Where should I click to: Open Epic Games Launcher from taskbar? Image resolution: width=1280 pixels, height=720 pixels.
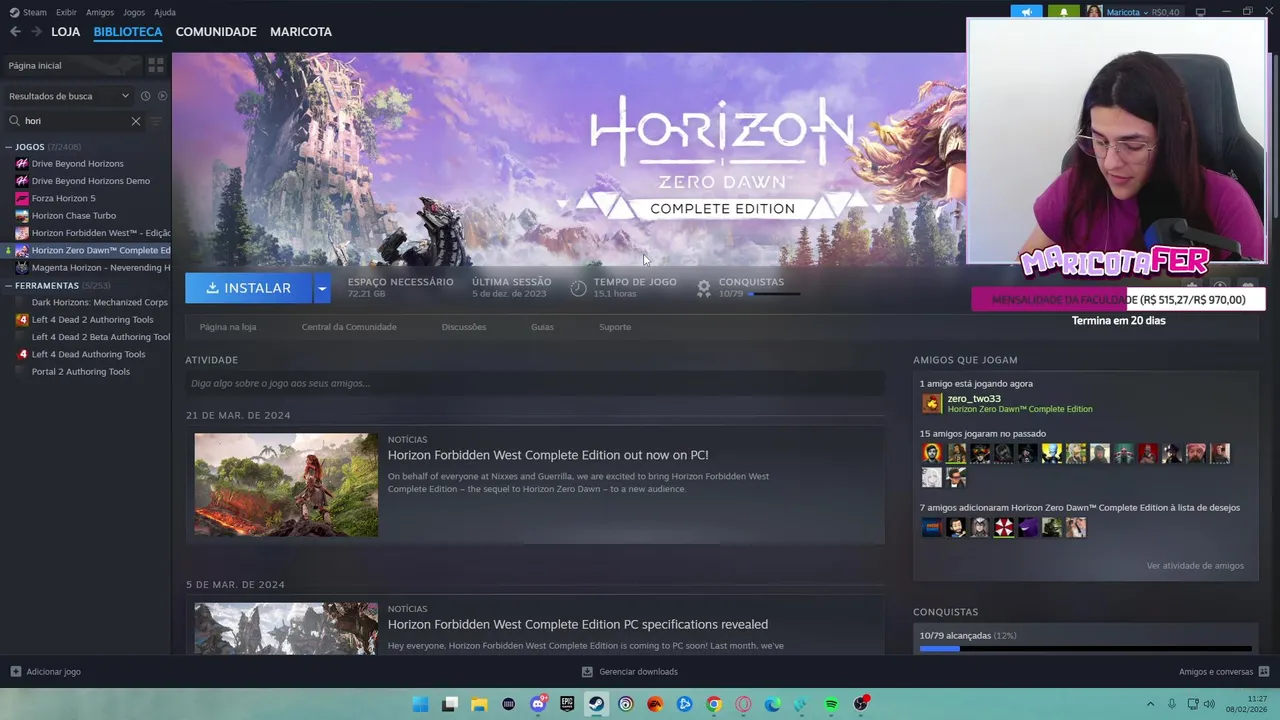click(567, 704)
